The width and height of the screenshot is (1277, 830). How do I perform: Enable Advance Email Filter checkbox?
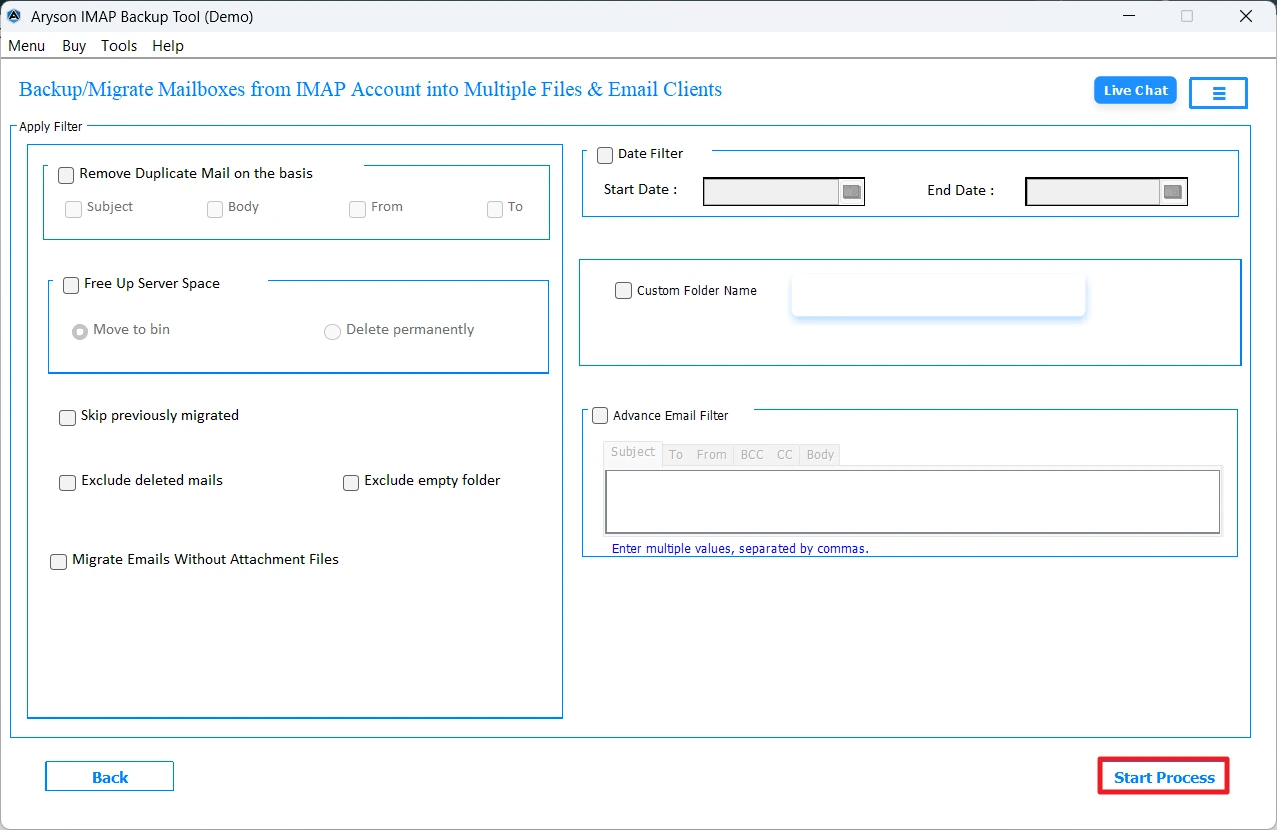coord(600,415)
